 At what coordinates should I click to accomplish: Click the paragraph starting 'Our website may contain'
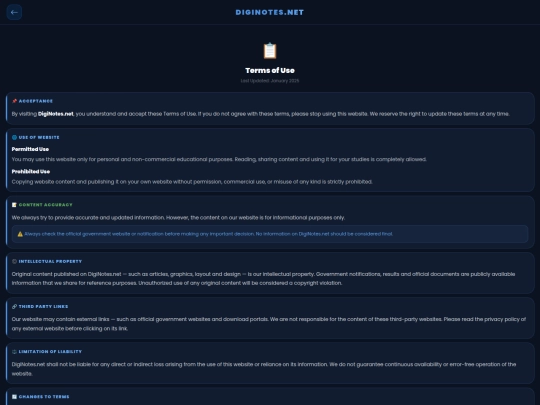tap(269, 324)
